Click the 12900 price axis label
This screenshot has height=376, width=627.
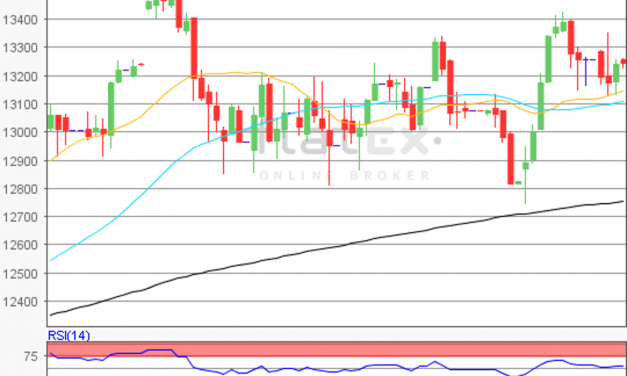pyautogui.click(x=20, y=161)
